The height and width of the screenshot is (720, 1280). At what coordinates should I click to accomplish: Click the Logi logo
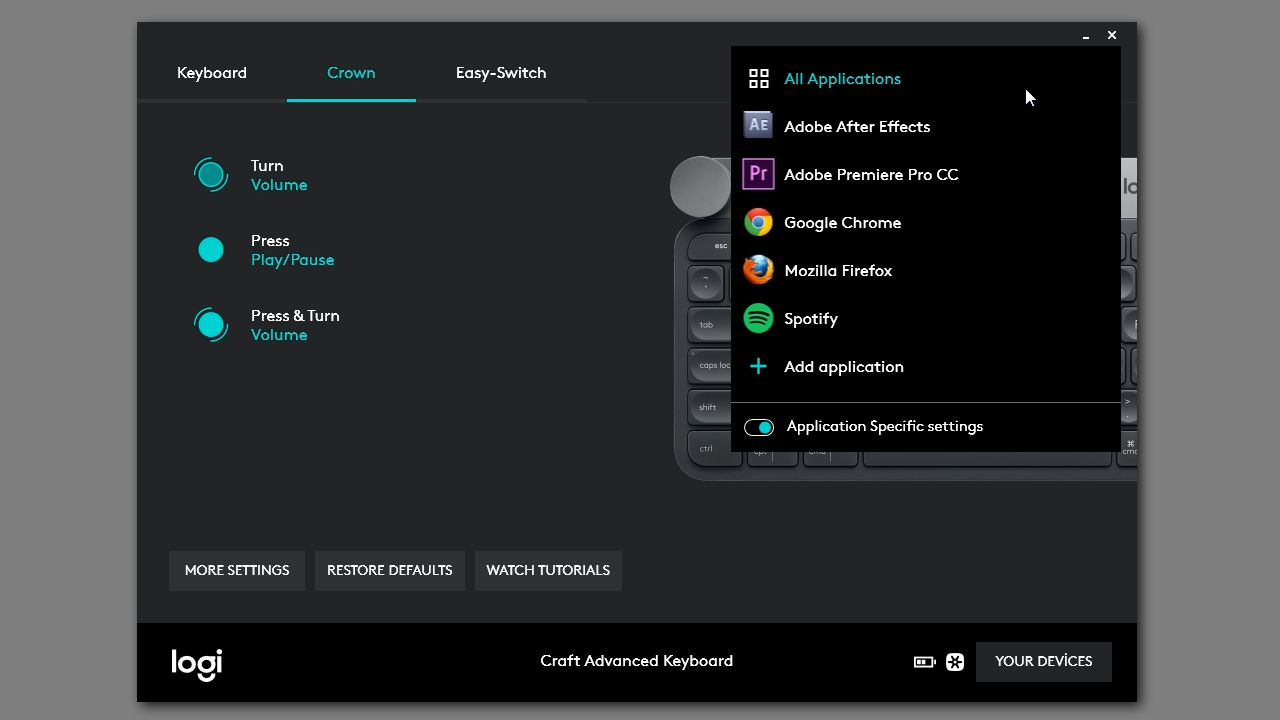click(197, 664)
